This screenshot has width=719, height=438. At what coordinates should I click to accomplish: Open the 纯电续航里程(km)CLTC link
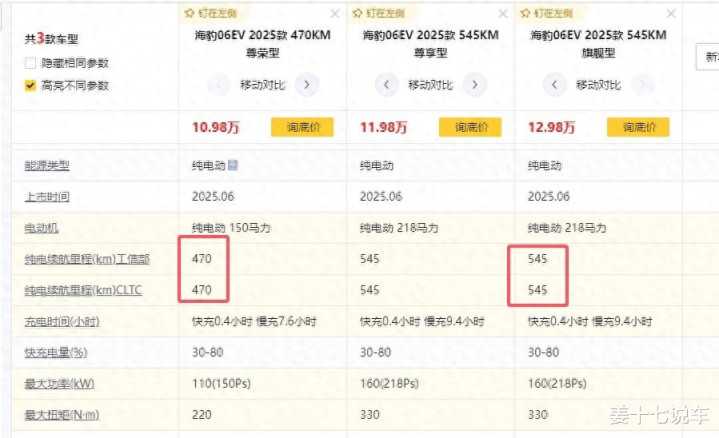click(83, 290)
